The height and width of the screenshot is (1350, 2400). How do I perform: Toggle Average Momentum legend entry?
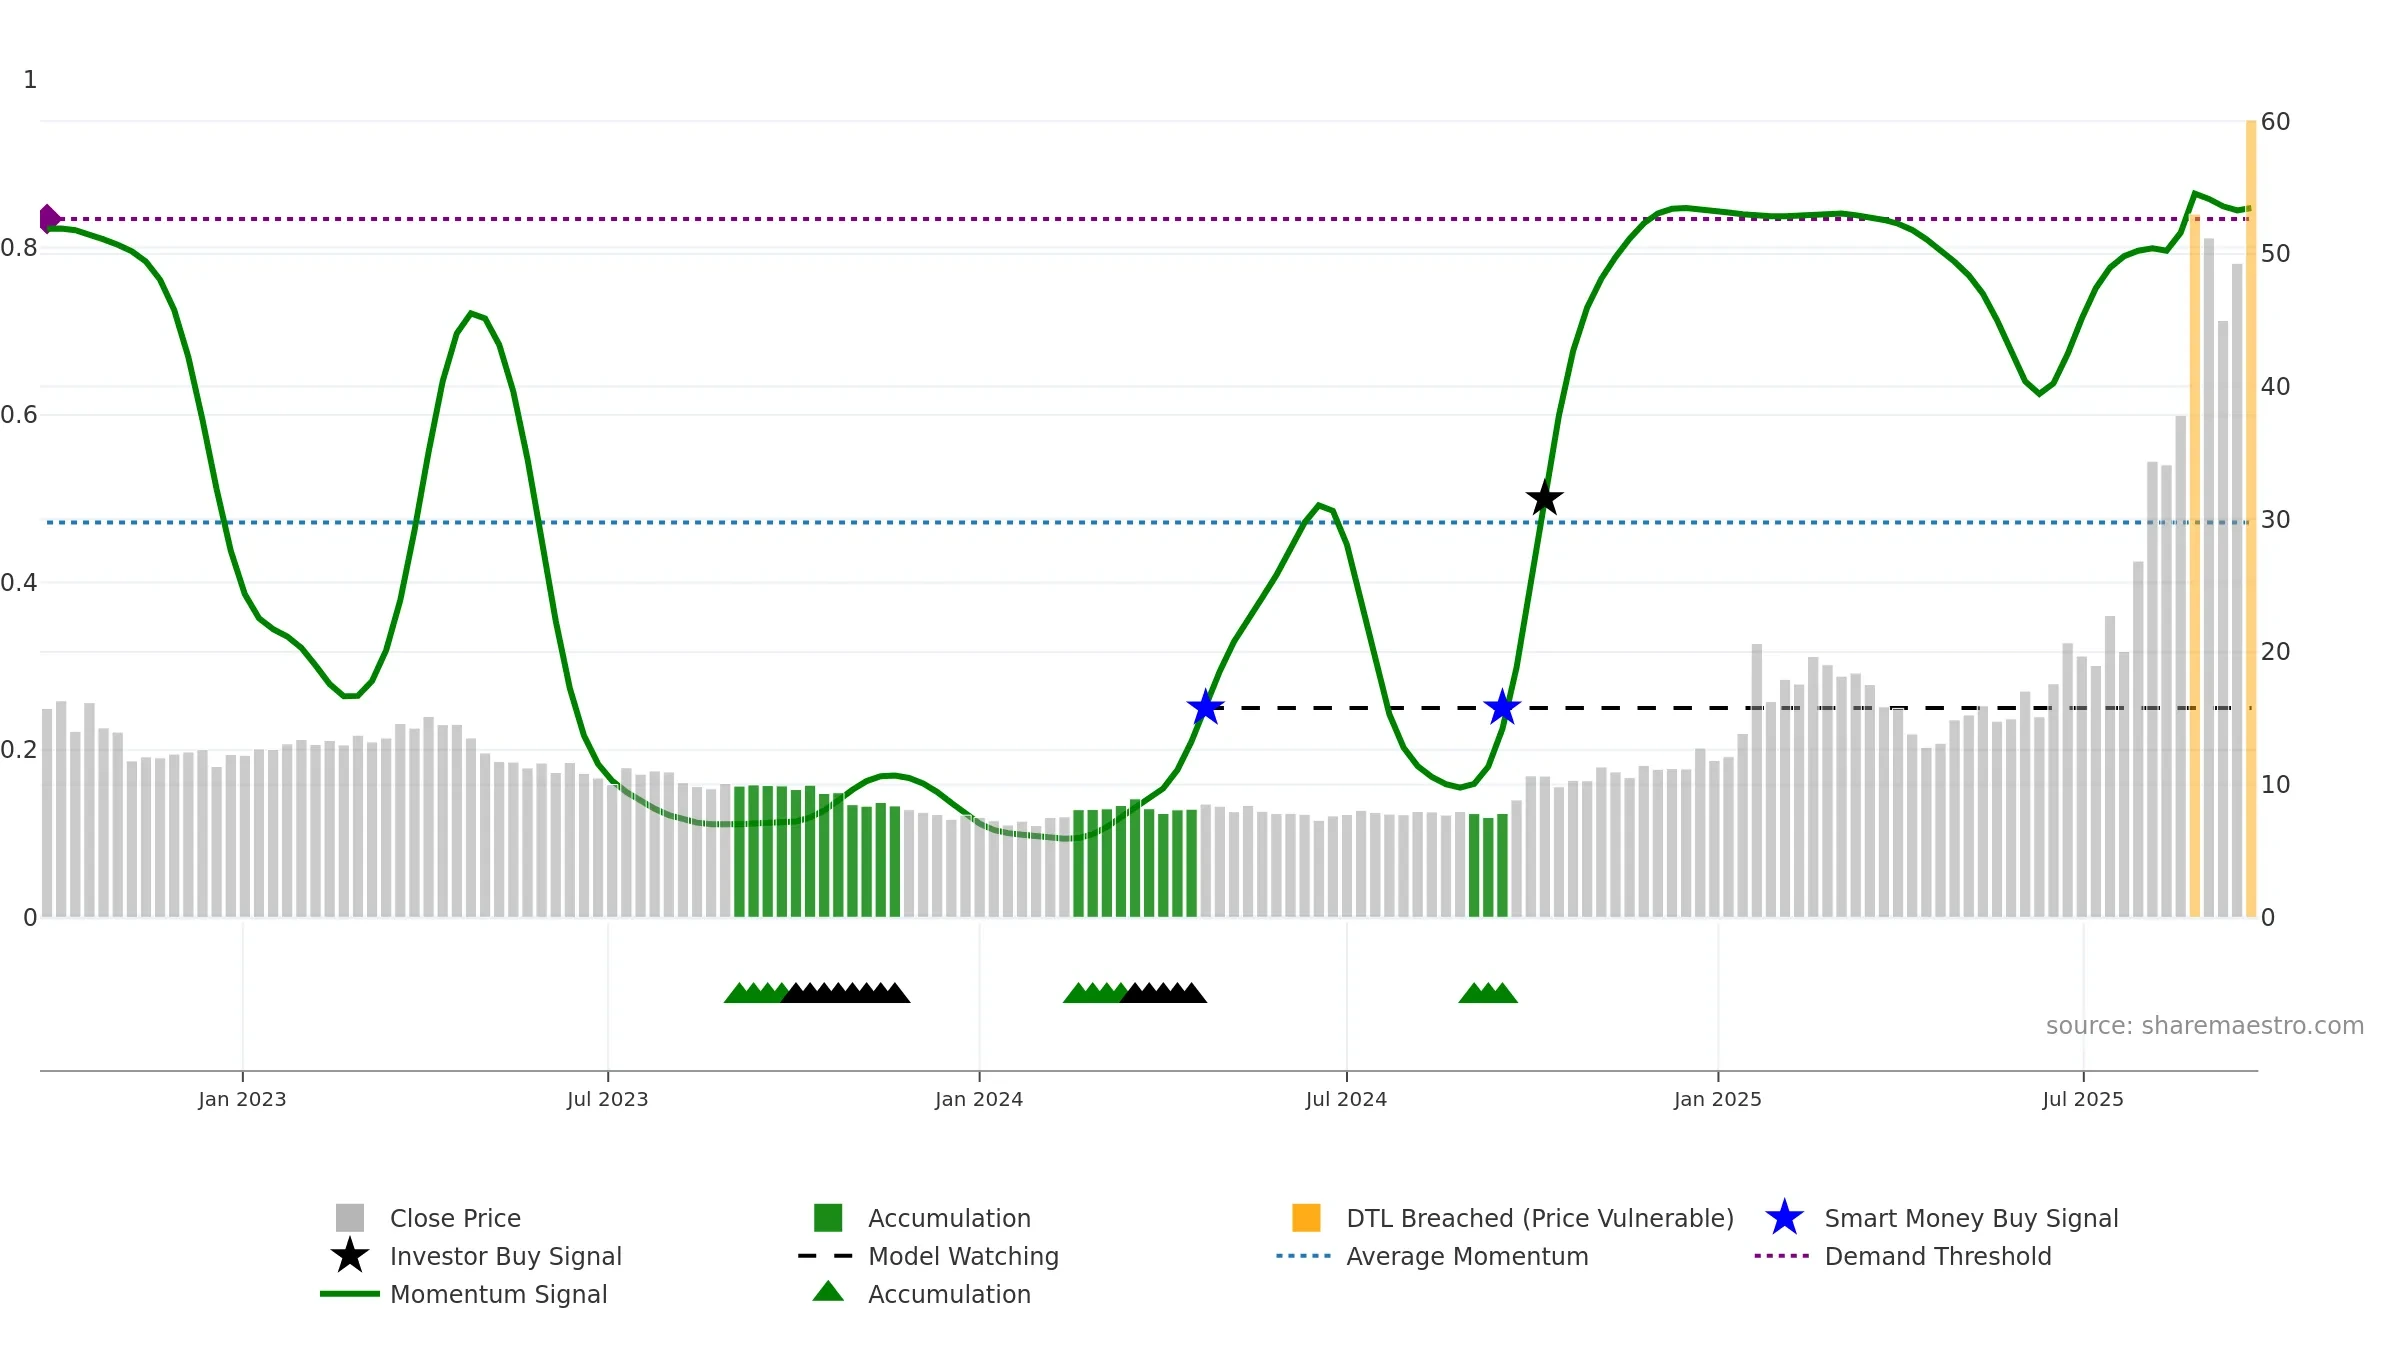(x=1467, y=1256)
